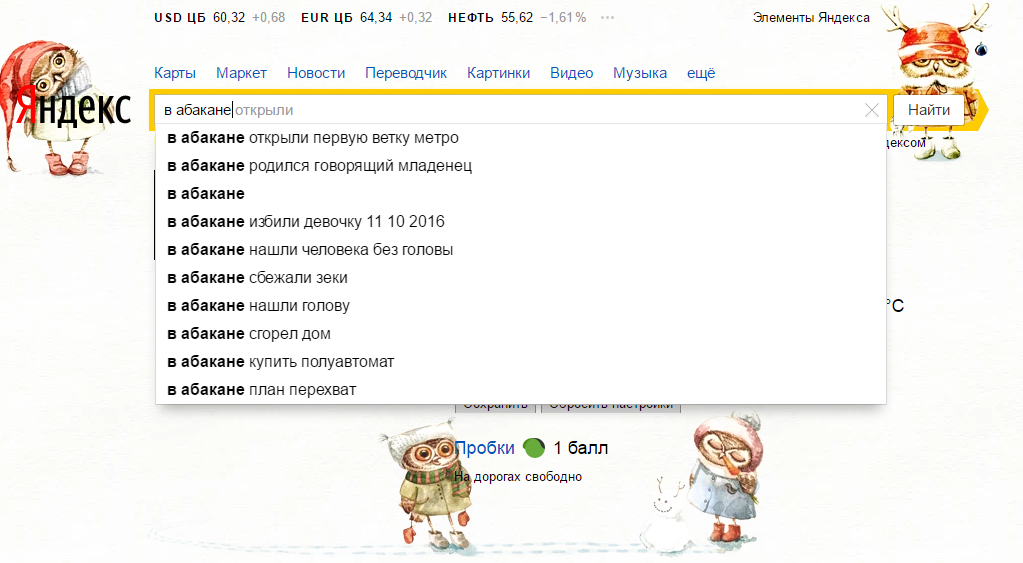The image size is (1023, 563).
Task: Open Карты service
Action: [x=175, y=73]
